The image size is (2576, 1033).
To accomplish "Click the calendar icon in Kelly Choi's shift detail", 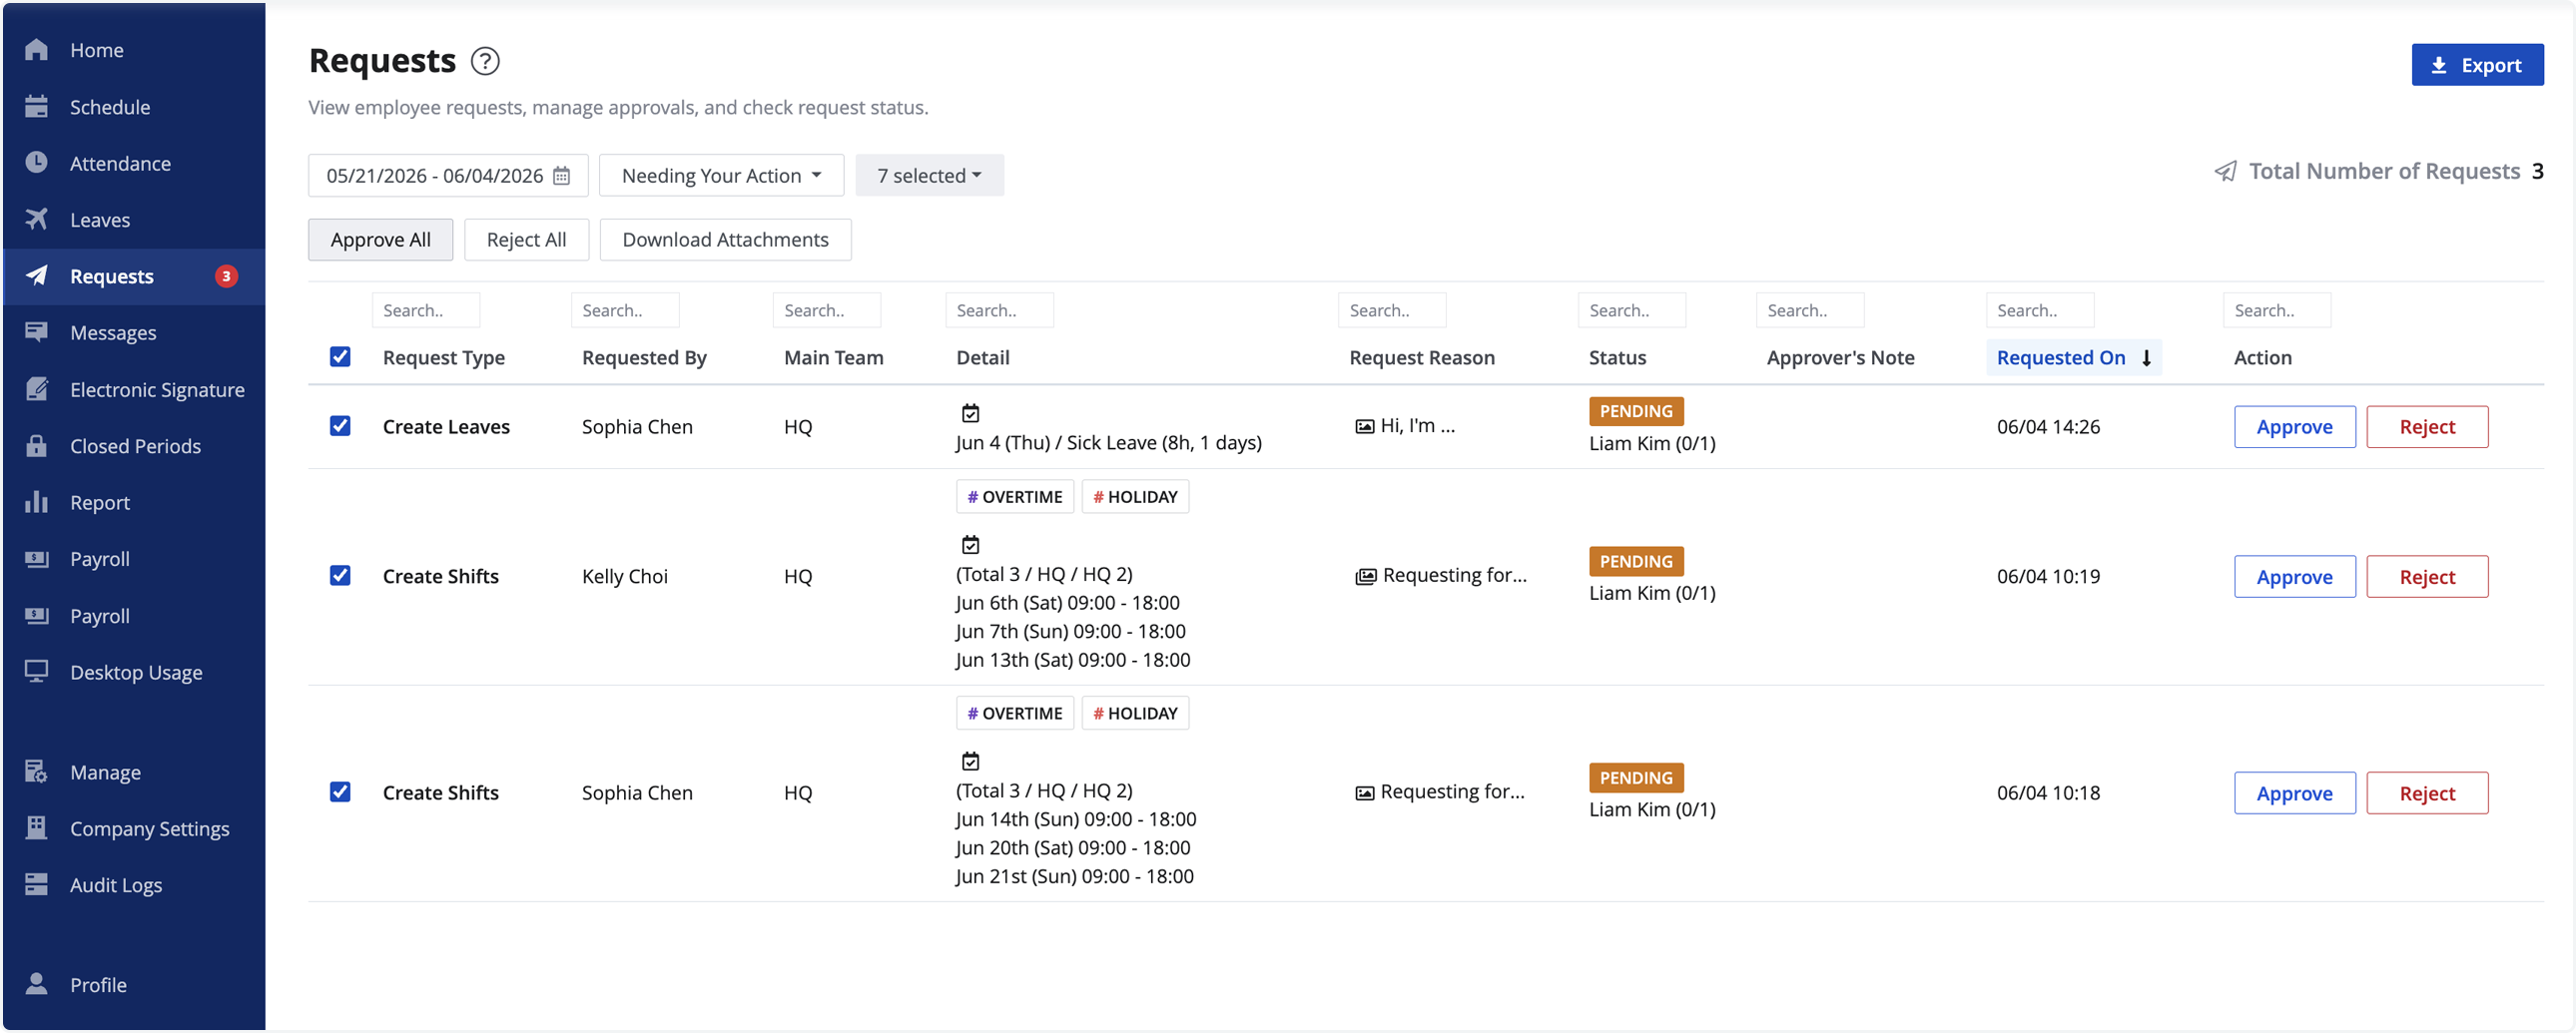I will coord(970,545).
